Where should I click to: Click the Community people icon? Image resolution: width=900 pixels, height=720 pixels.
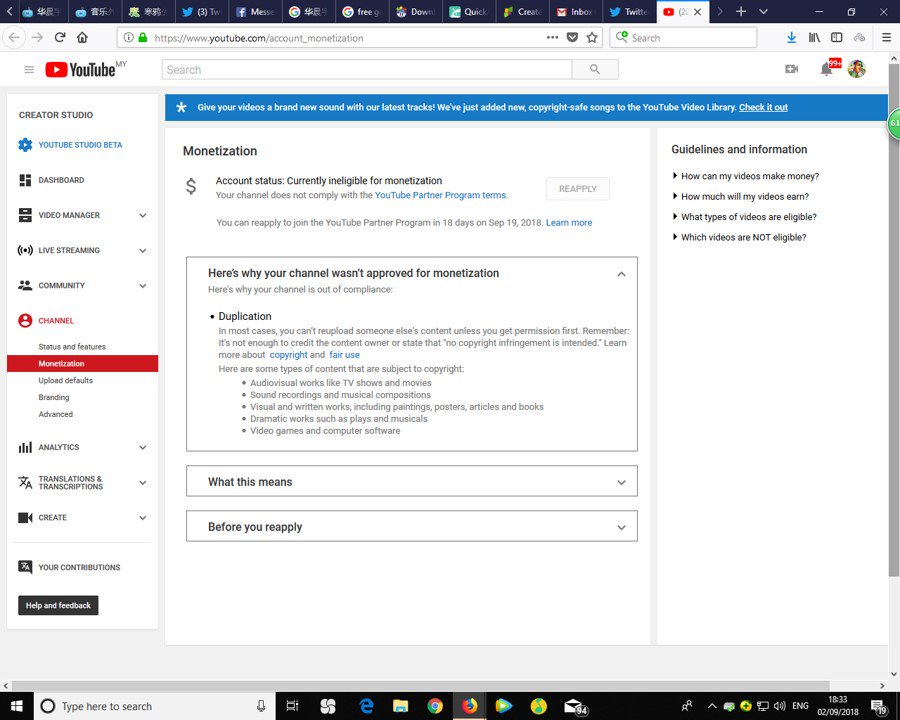click(x=25, y=285)
